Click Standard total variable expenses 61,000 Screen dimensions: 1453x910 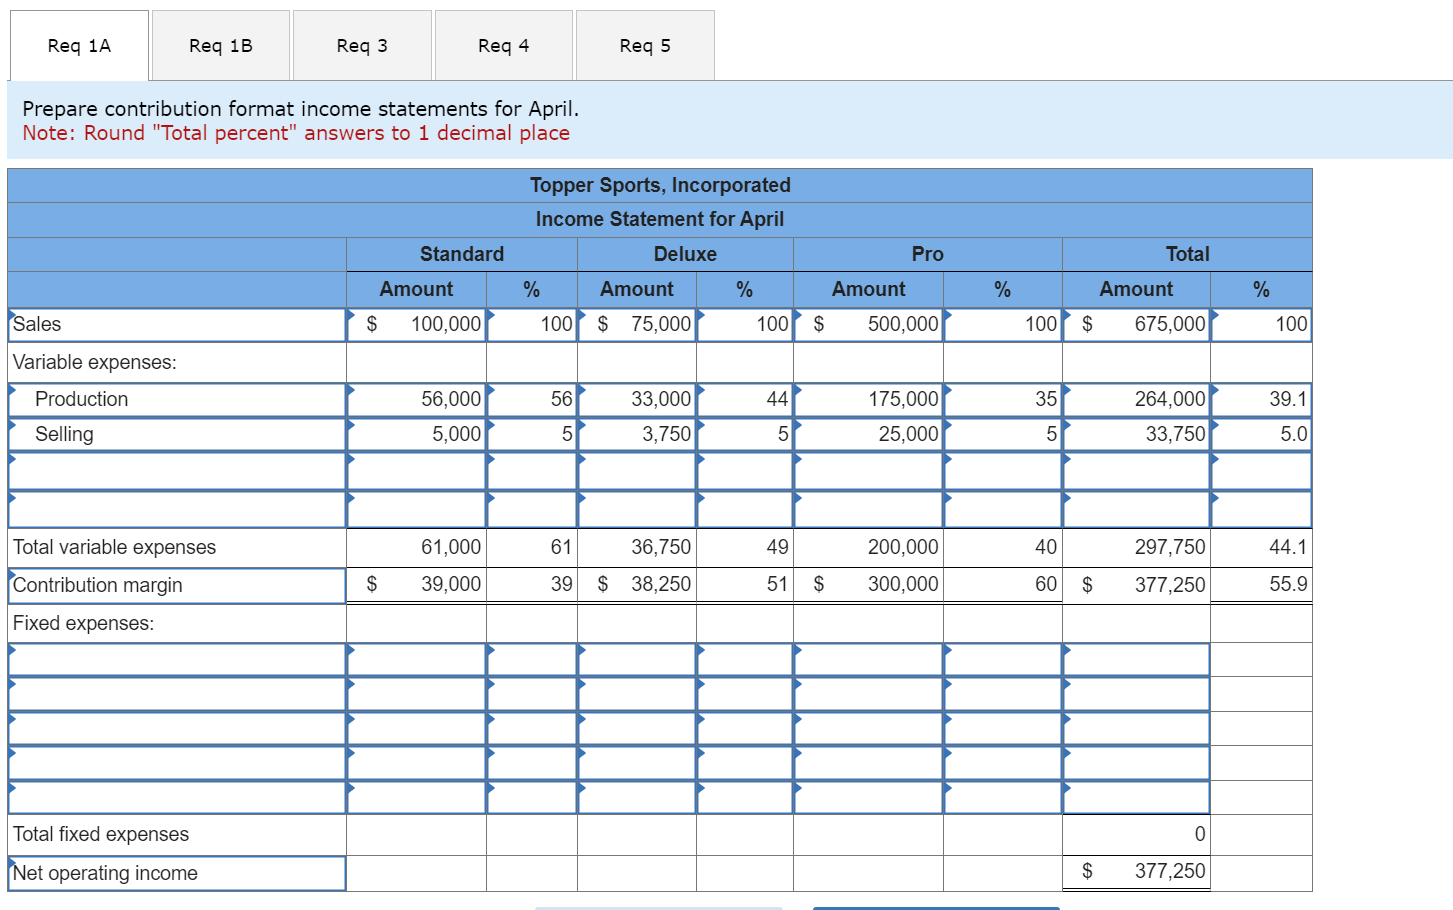(x=416, y=548)
